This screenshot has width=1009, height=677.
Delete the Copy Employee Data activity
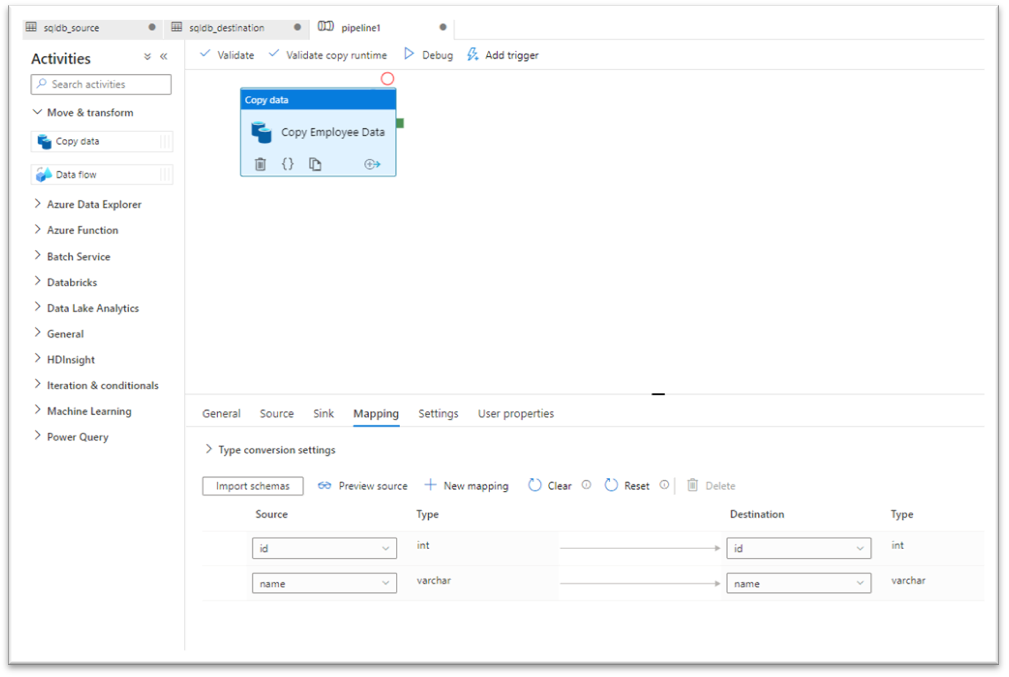point(261,164)
